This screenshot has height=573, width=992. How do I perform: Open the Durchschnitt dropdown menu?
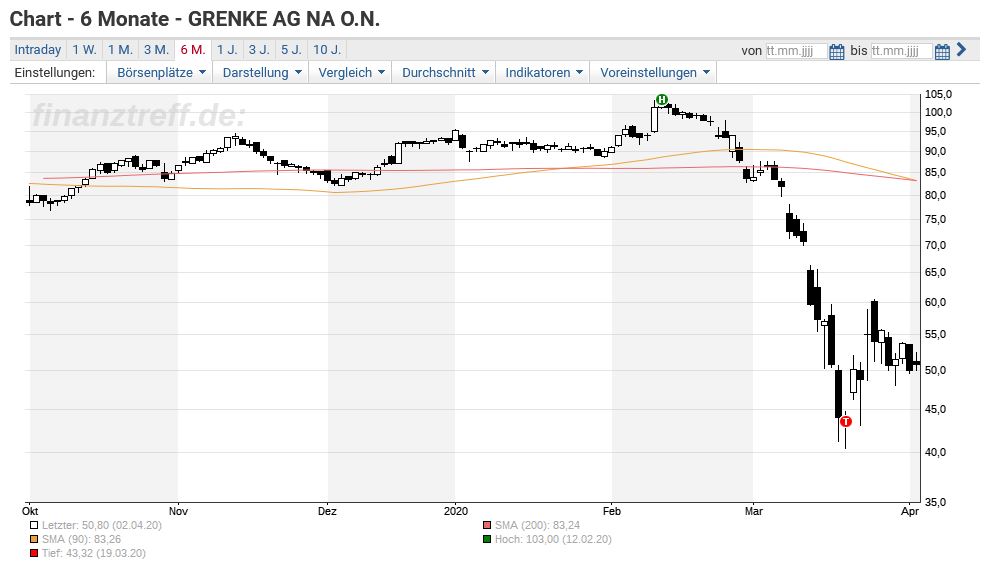pyautogui.click(x=445, y=73)
